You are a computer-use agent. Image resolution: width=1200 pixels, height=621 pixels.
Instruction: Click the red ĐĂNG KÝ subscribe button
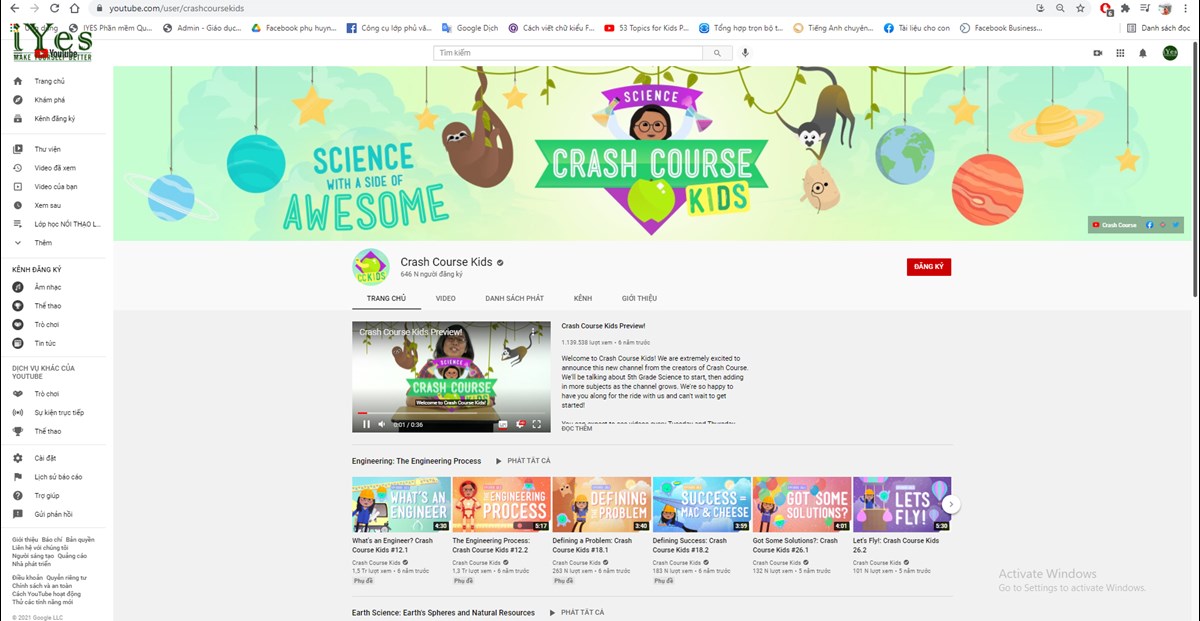tap(929, 267)
